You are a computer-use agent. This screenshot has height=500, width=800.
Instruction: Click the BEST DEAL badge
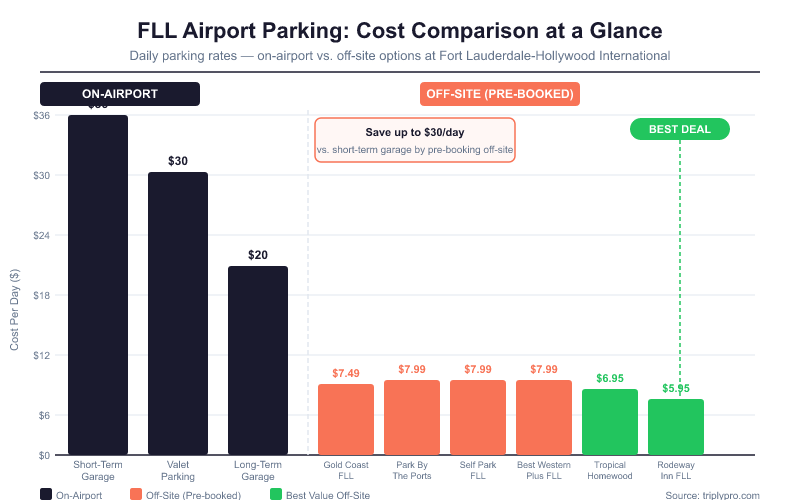point(680,129)
